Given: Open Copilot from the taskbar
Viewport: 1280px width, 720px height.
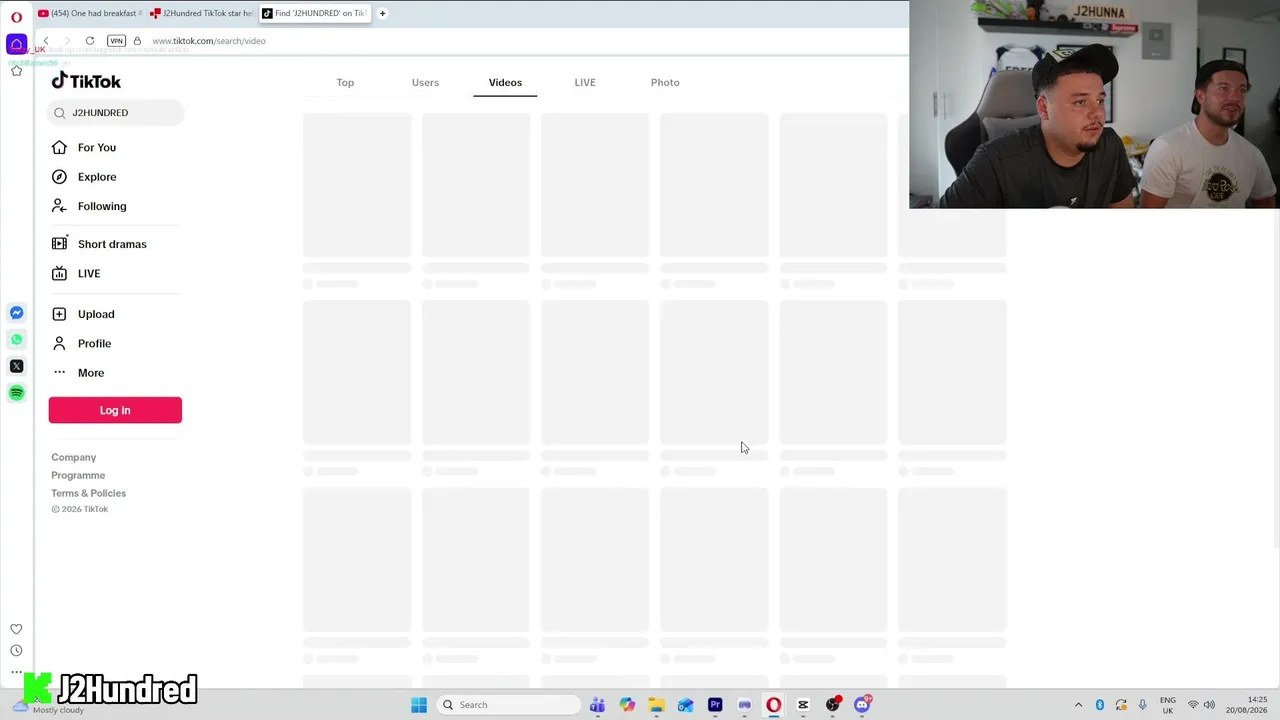Looking at the screenshot, I should (x=627, y=705).
